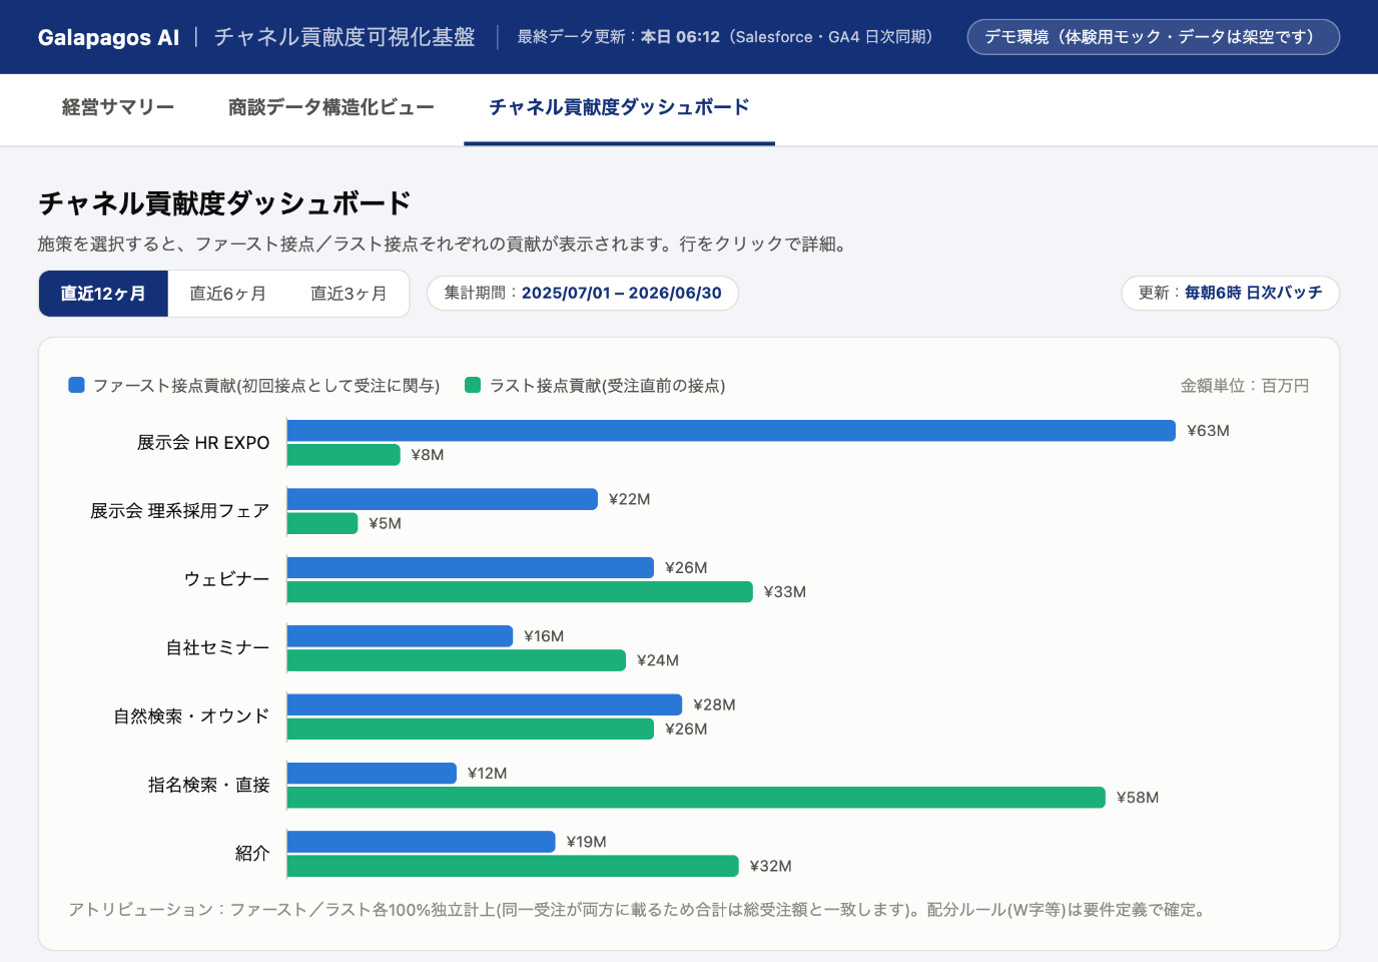Click the Galapagos AI logo text
Screen dimensions: 1378x962
tap(108, 38)
